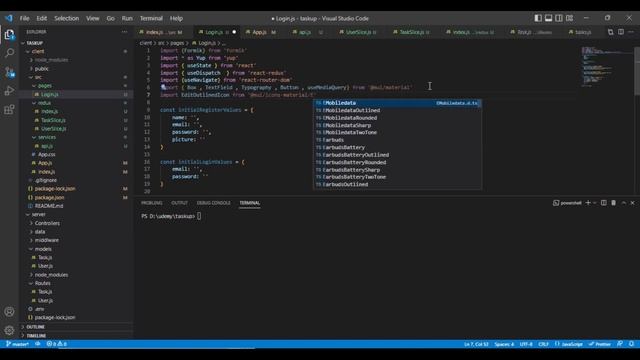Open editor more actions ellipsis
This screenshot has width=640, height=360.
click(x=631, y=32)
